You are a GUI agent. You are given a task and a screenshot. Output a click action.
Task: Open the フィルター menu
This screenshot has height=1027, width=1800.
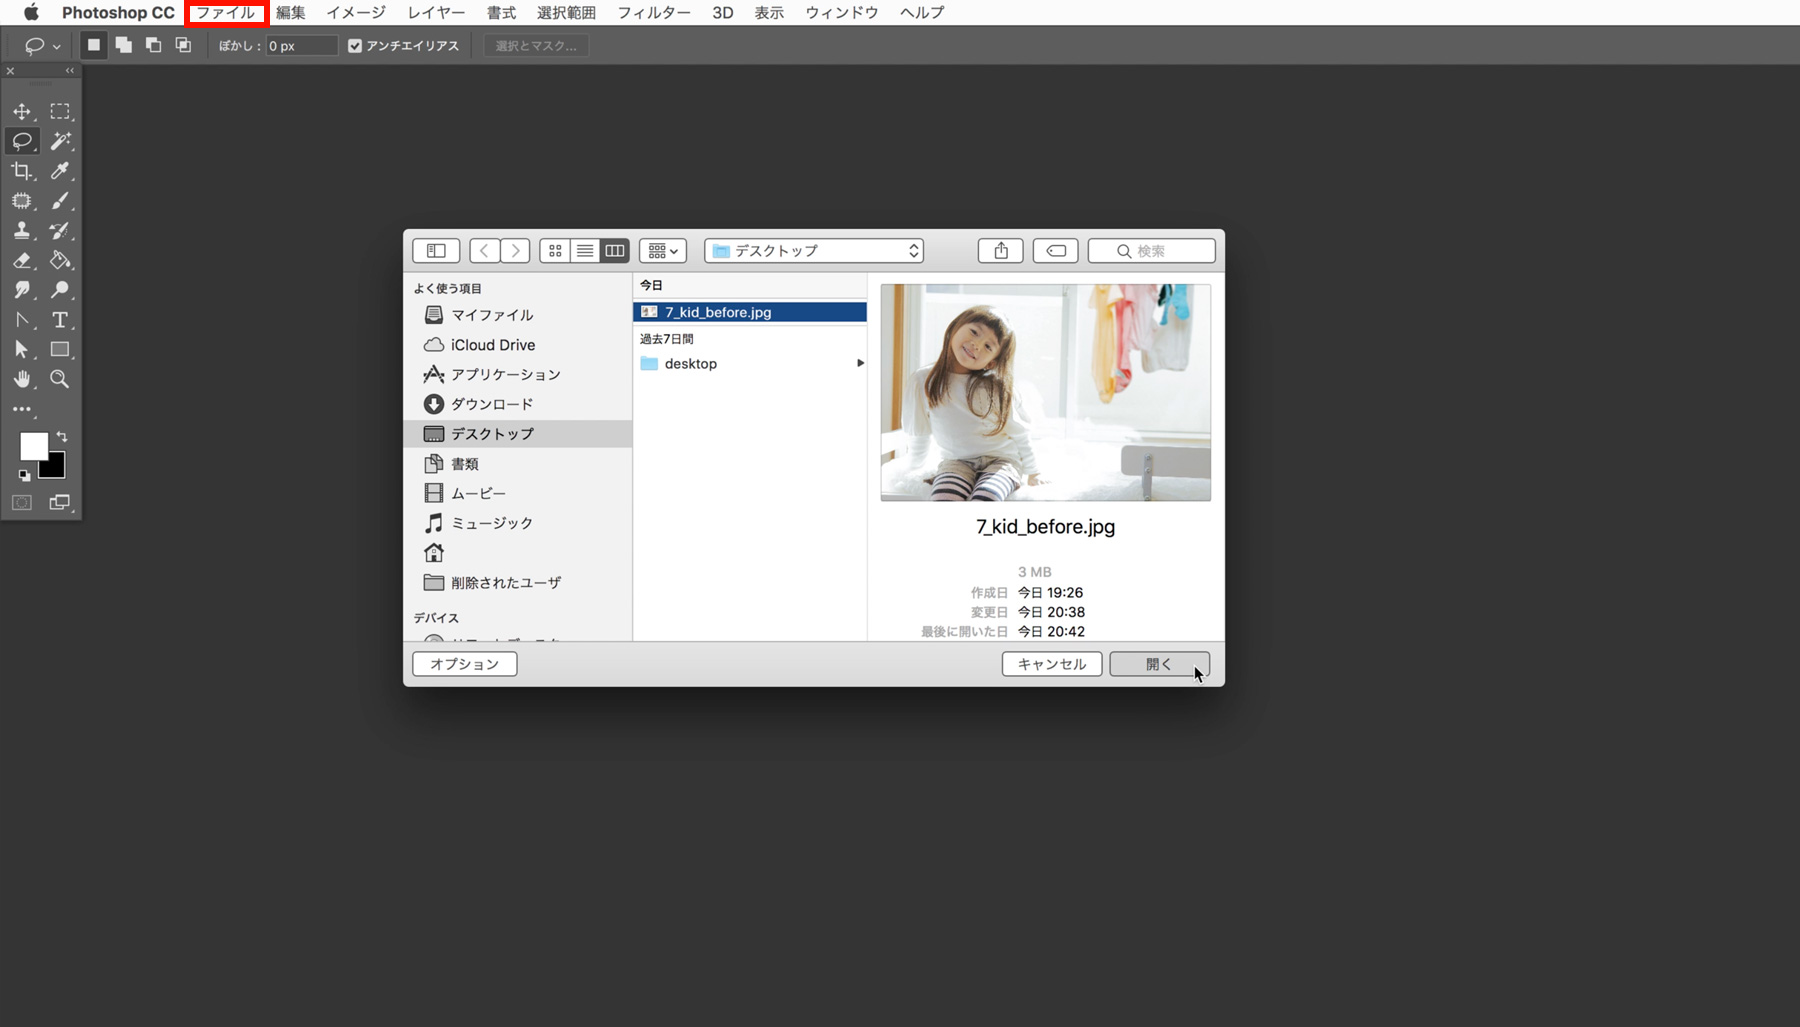[x=654, y=12]
